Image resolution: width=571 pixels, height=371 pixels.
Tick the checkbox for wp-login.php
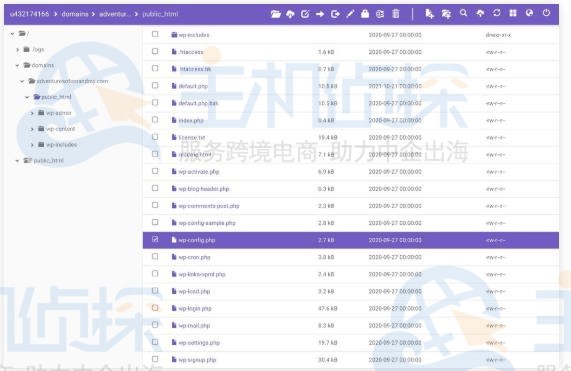[x=155, y=308]
